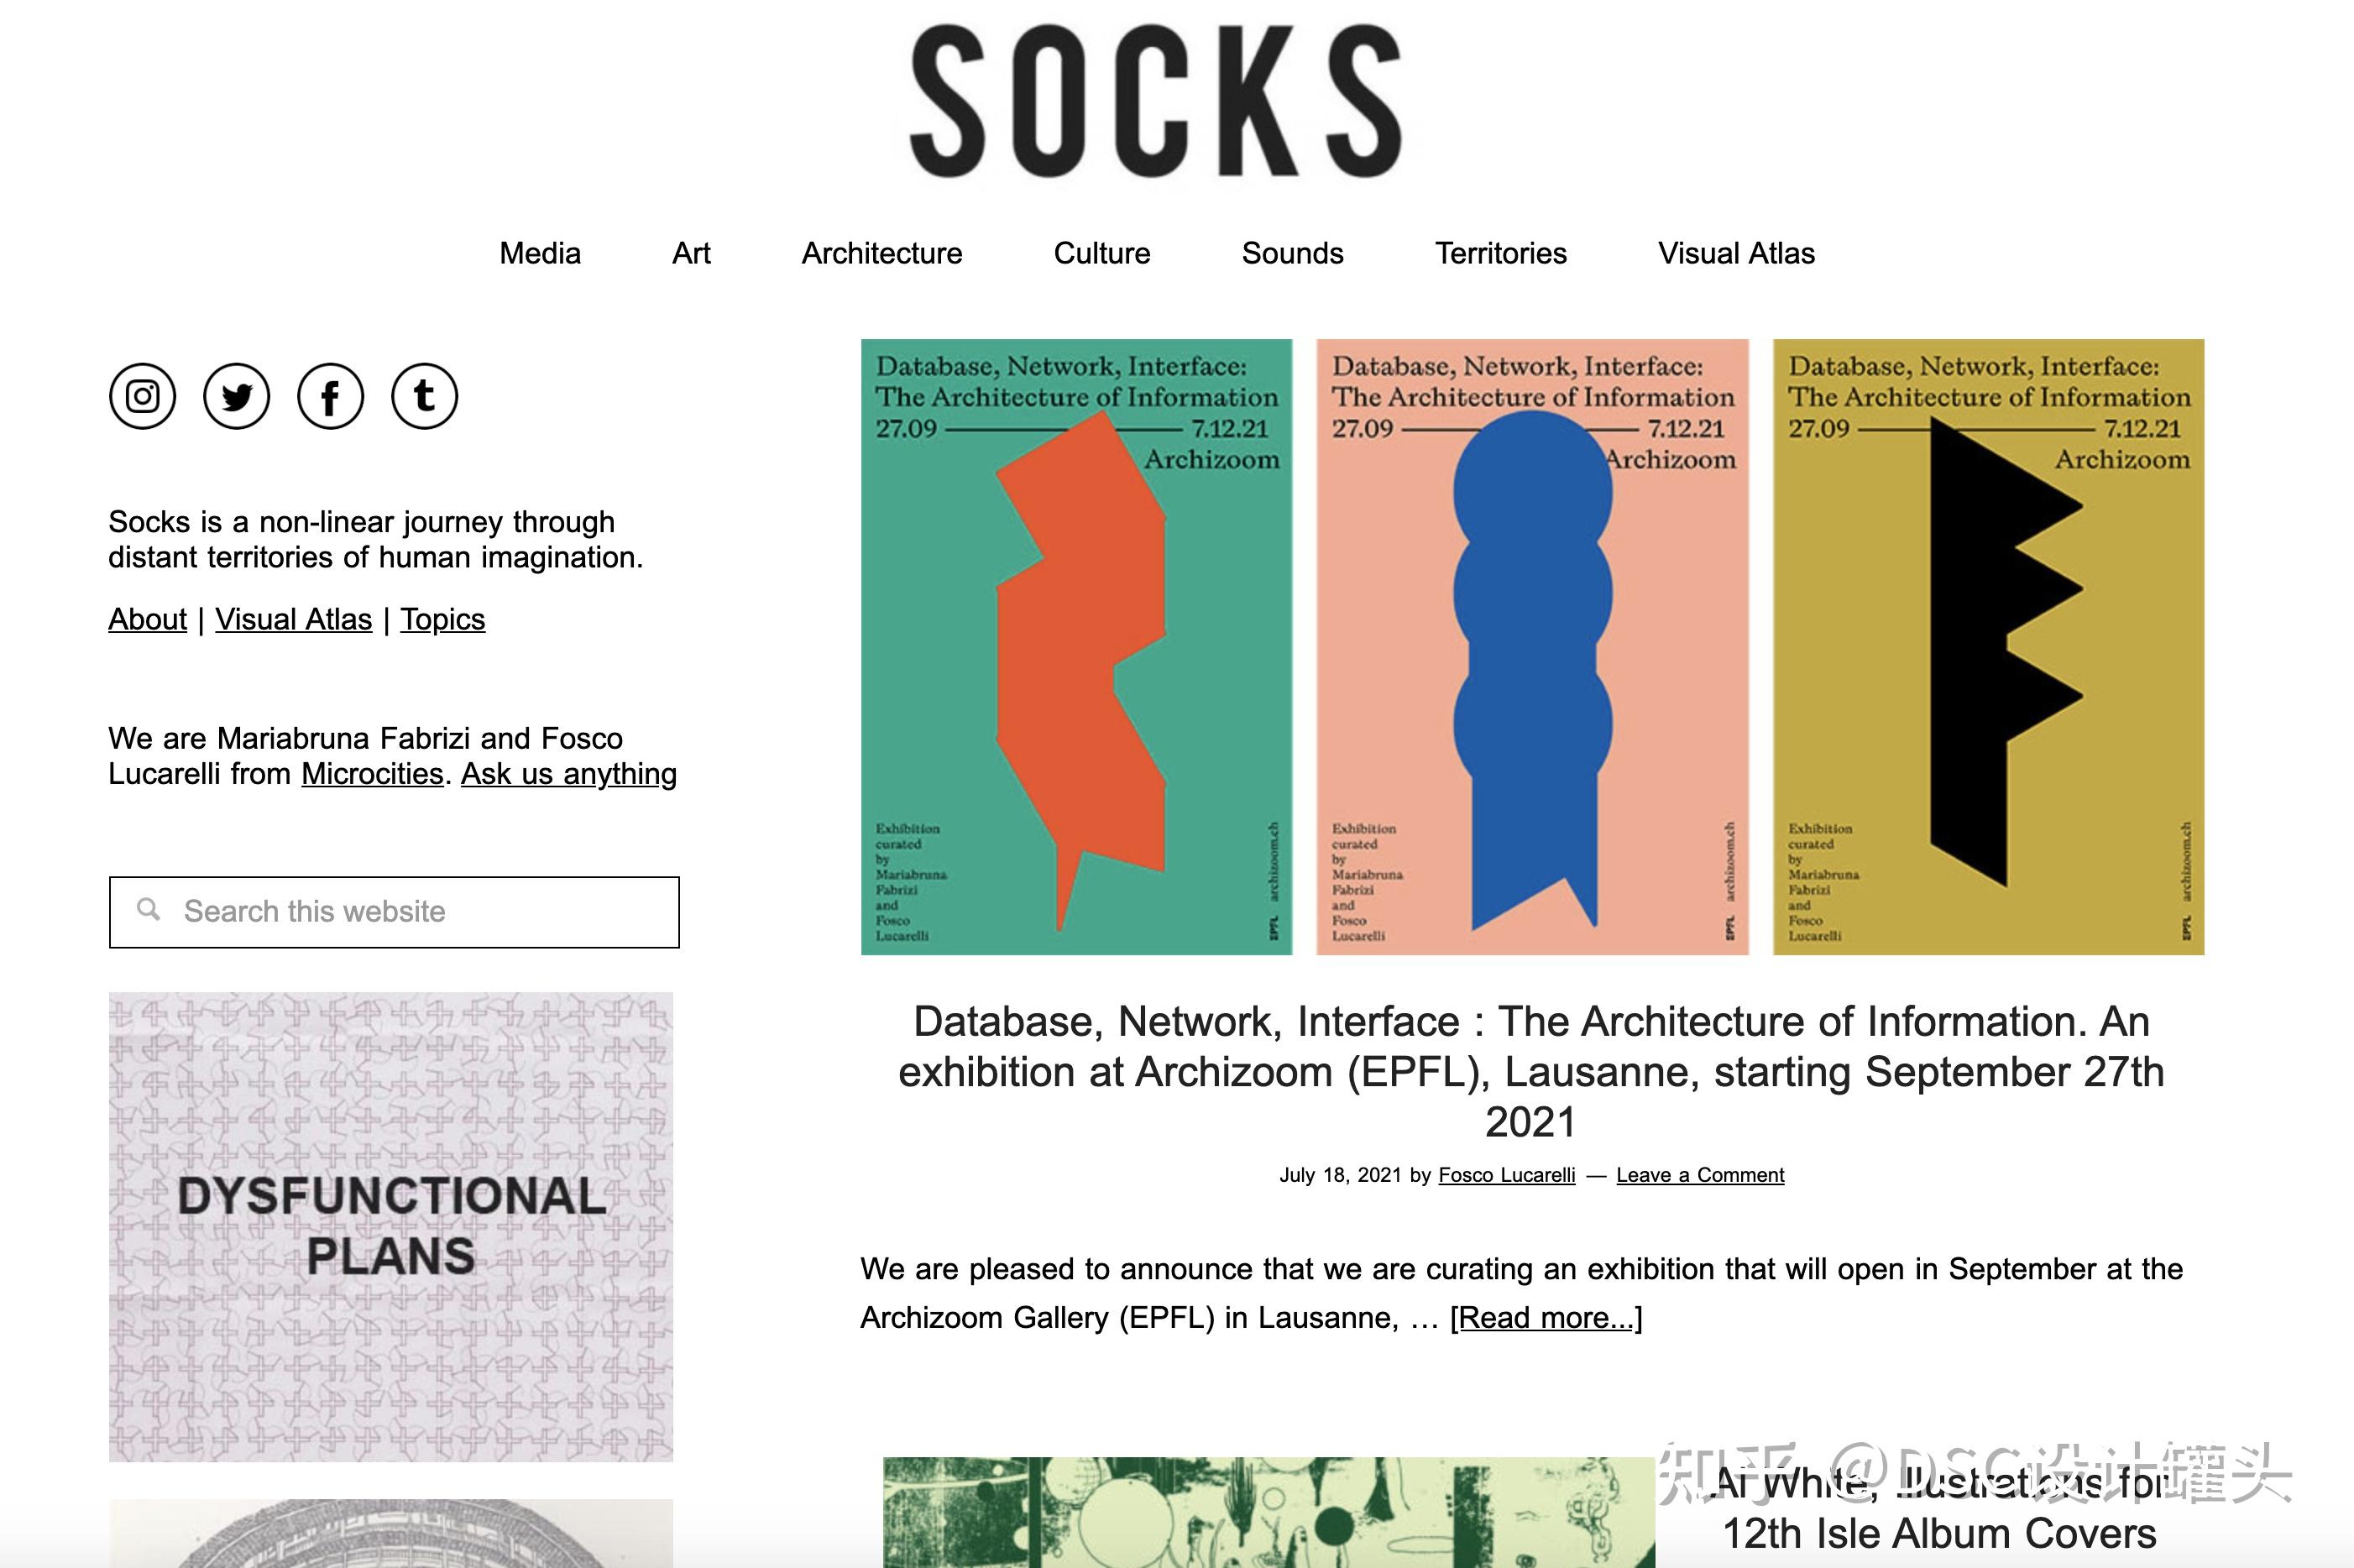Click the About sidebar link
Screen dimensions: 2354x1568
[x=147, y=619]
